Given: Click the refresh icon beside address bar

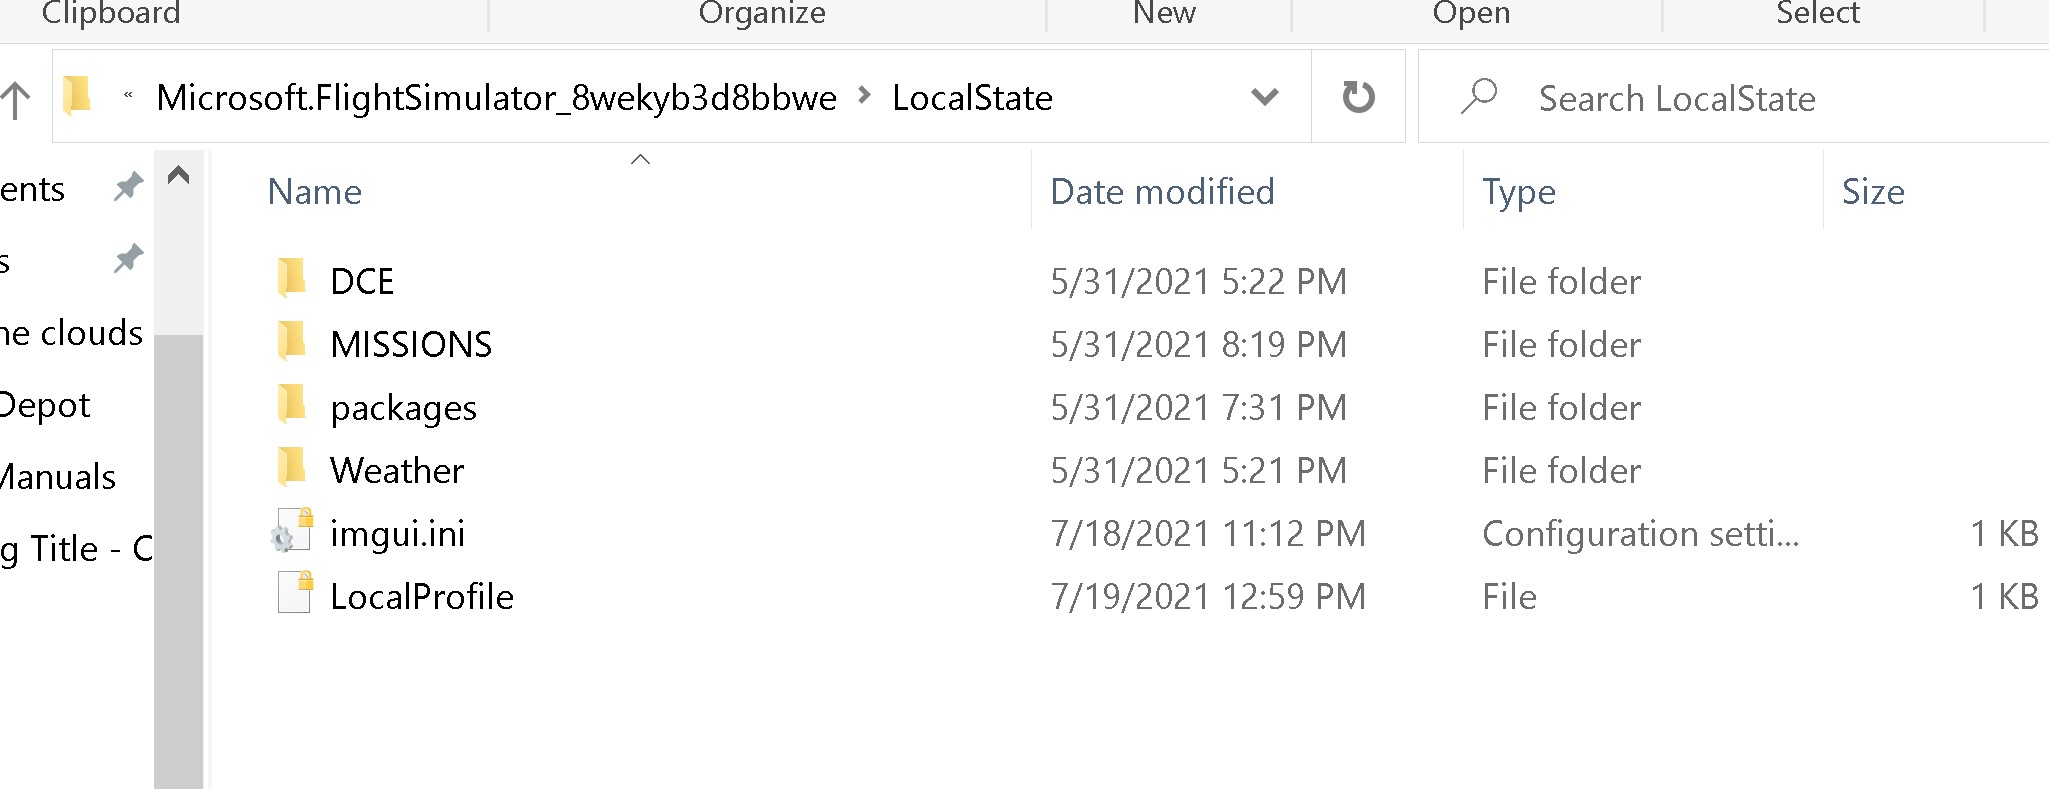Looking at the screenshot, I should [x=1358, y=97].
